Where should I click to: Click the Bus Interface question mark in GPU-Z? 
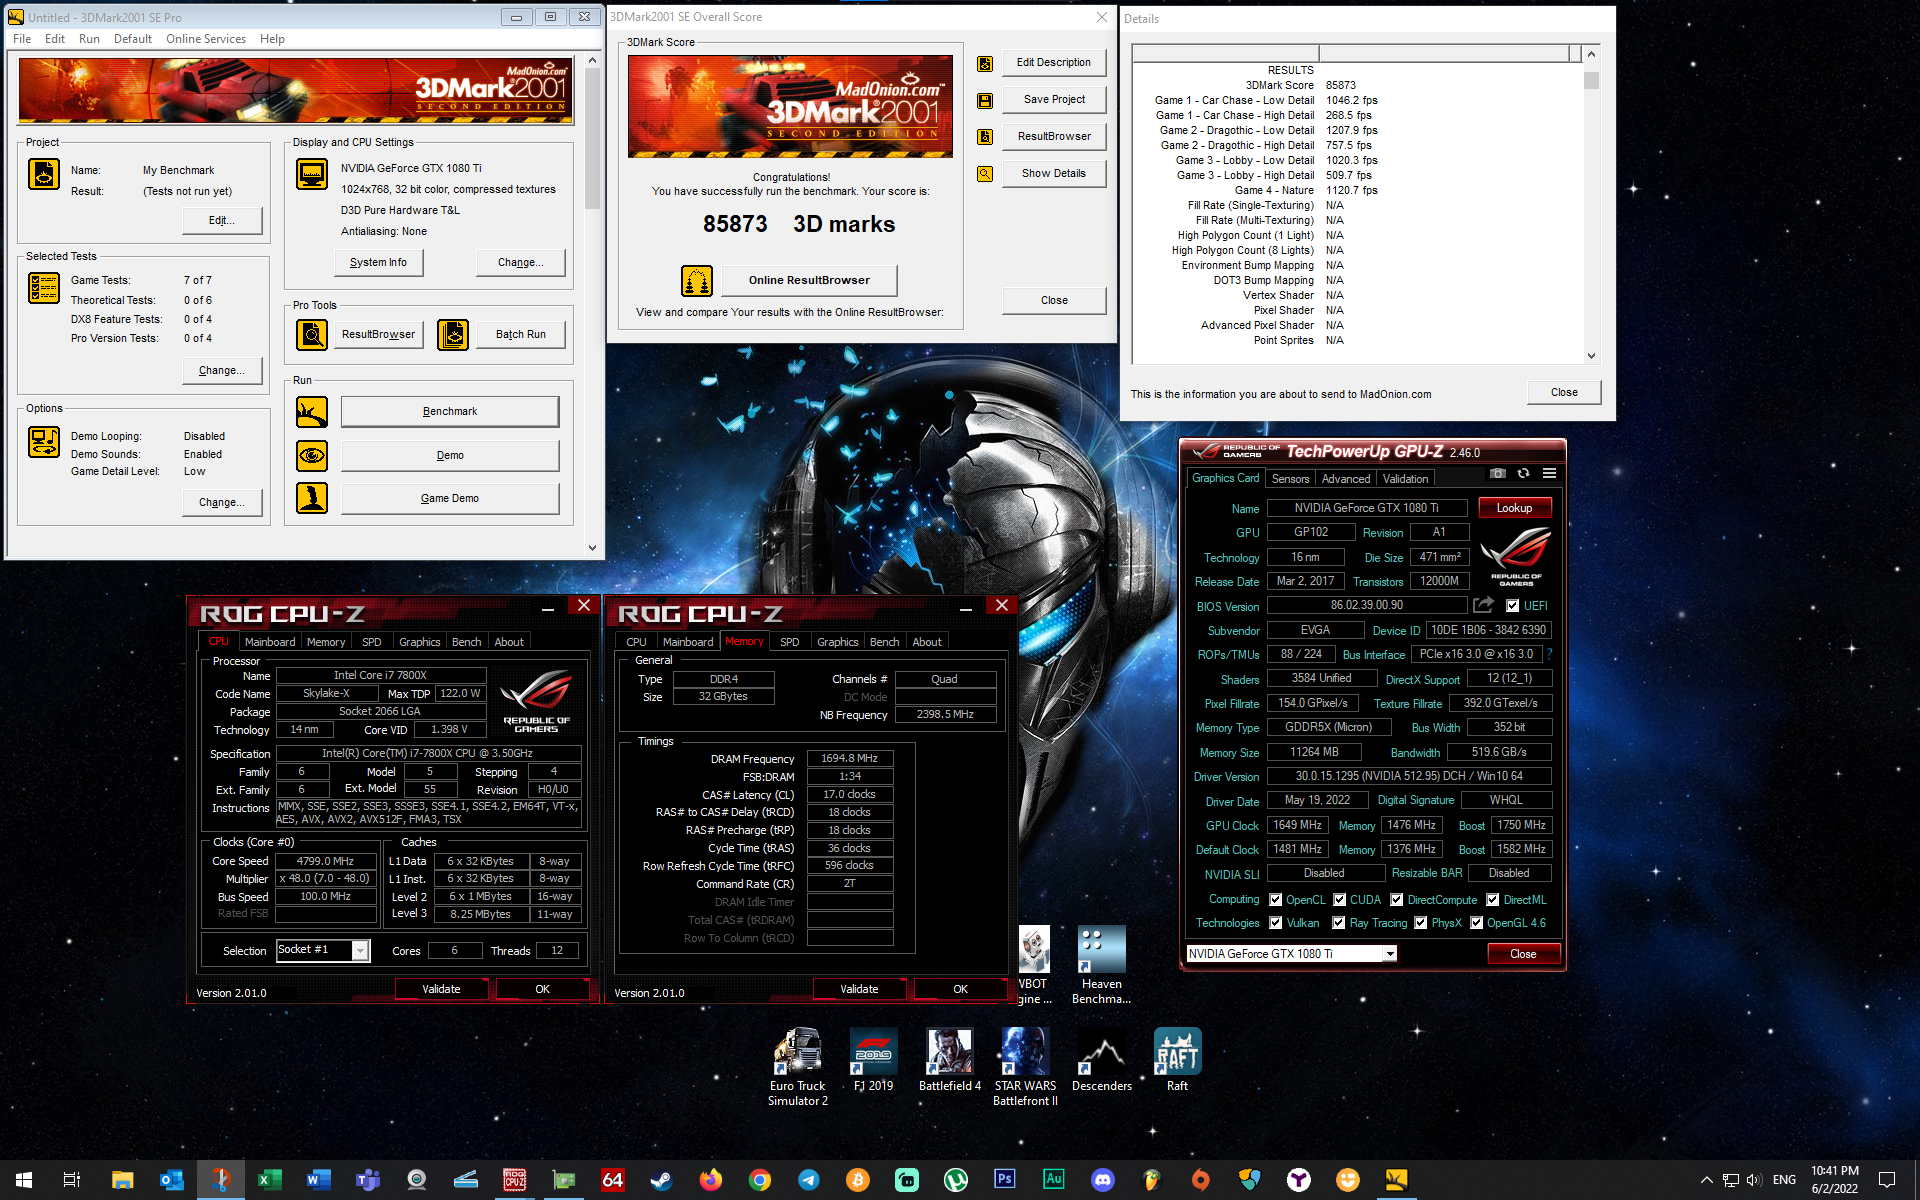pos(1550,654)
